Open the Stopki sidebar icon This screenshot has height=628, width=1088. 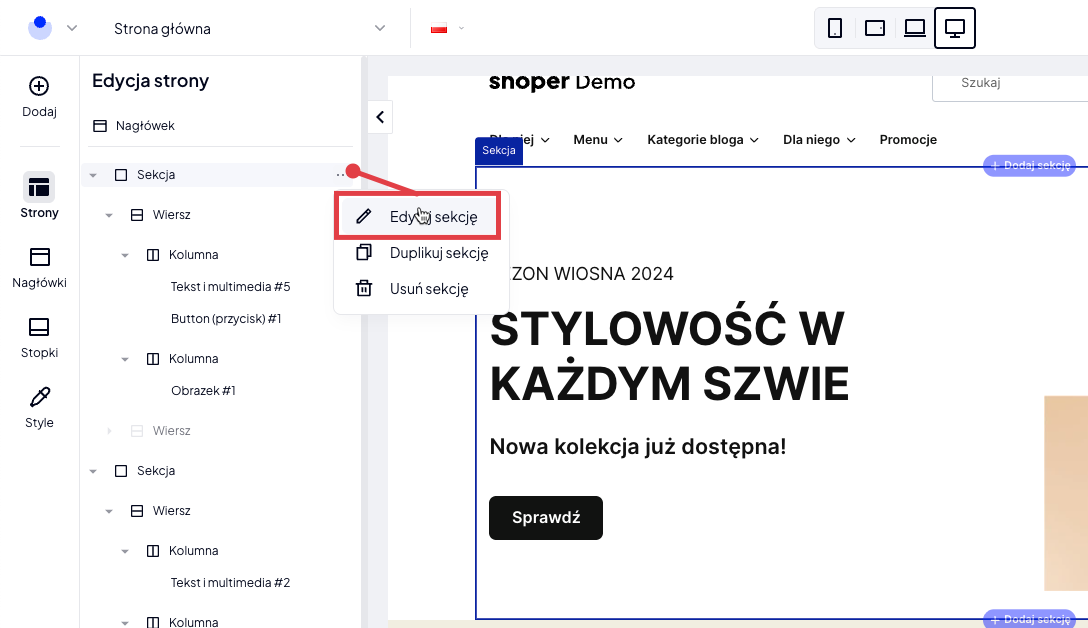[39, 327]
